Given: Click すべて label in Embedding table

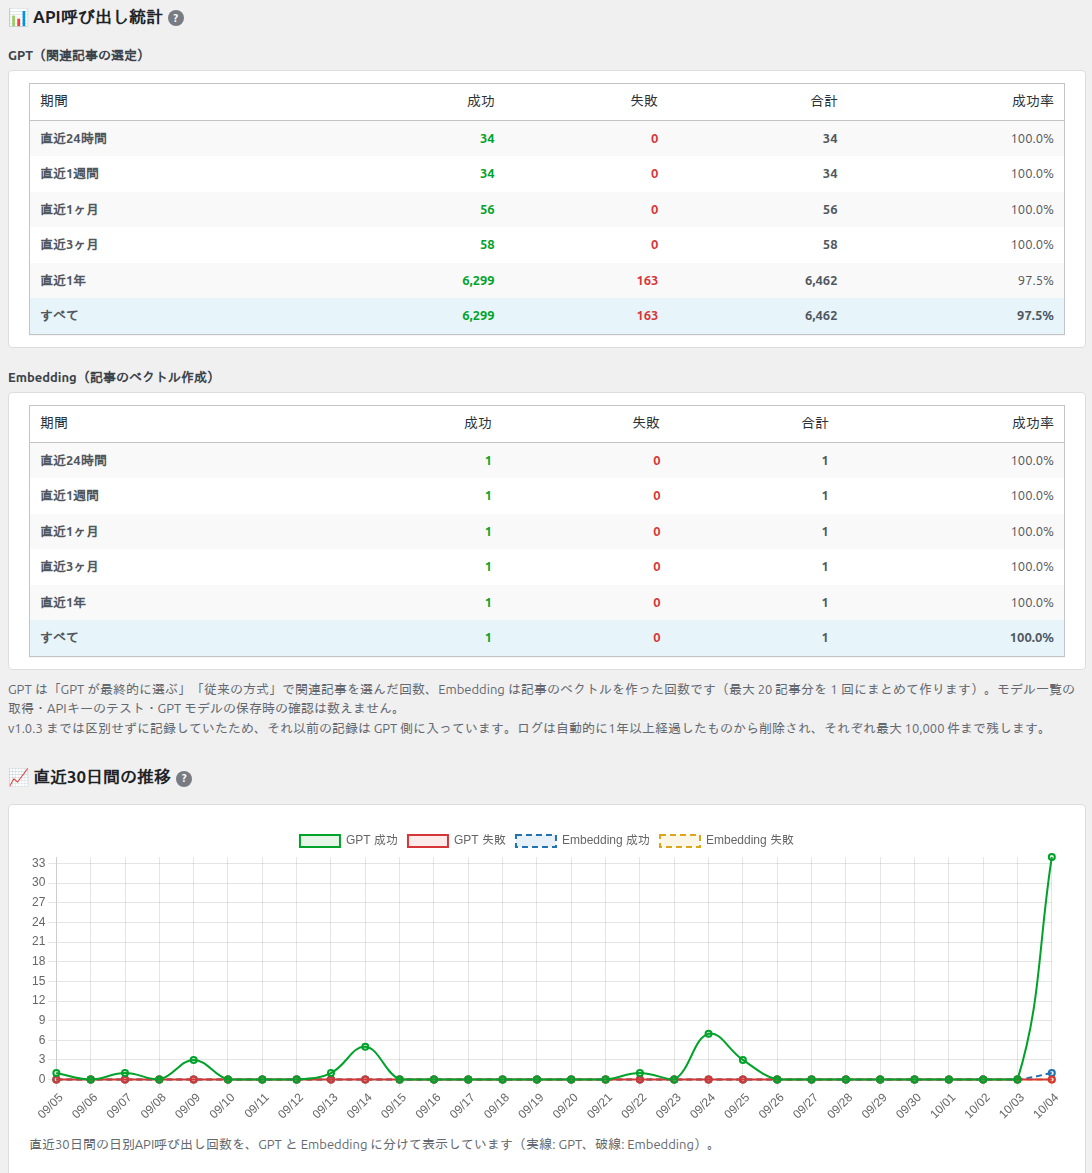Looking at the screenshot, I should pos(59,637).
